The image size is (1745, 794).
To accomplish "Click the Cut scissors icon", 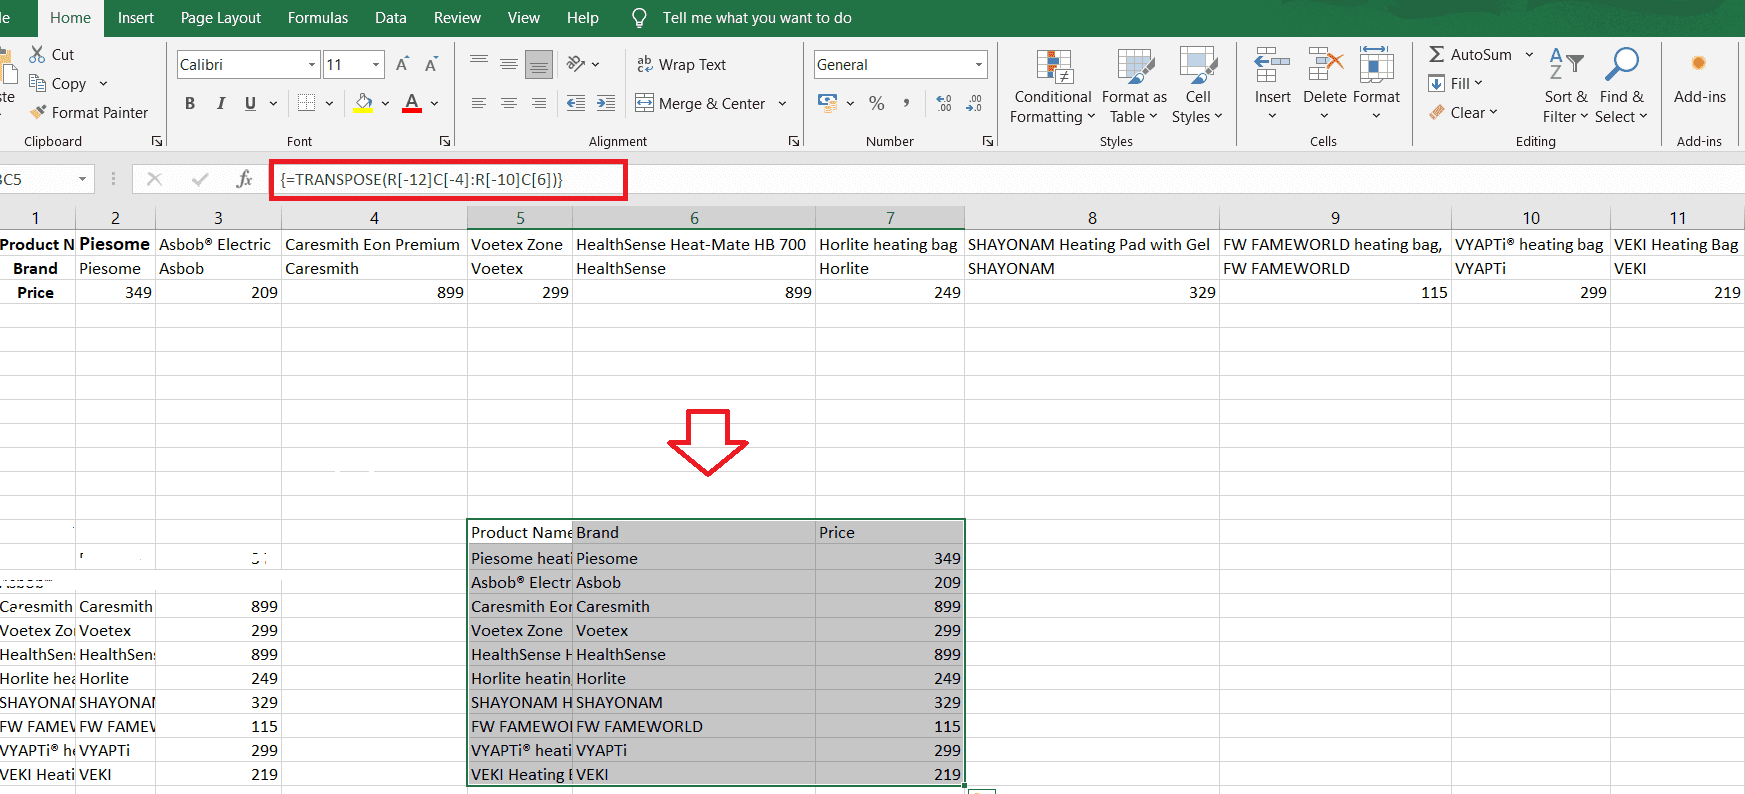I will [x=38, y=54].
